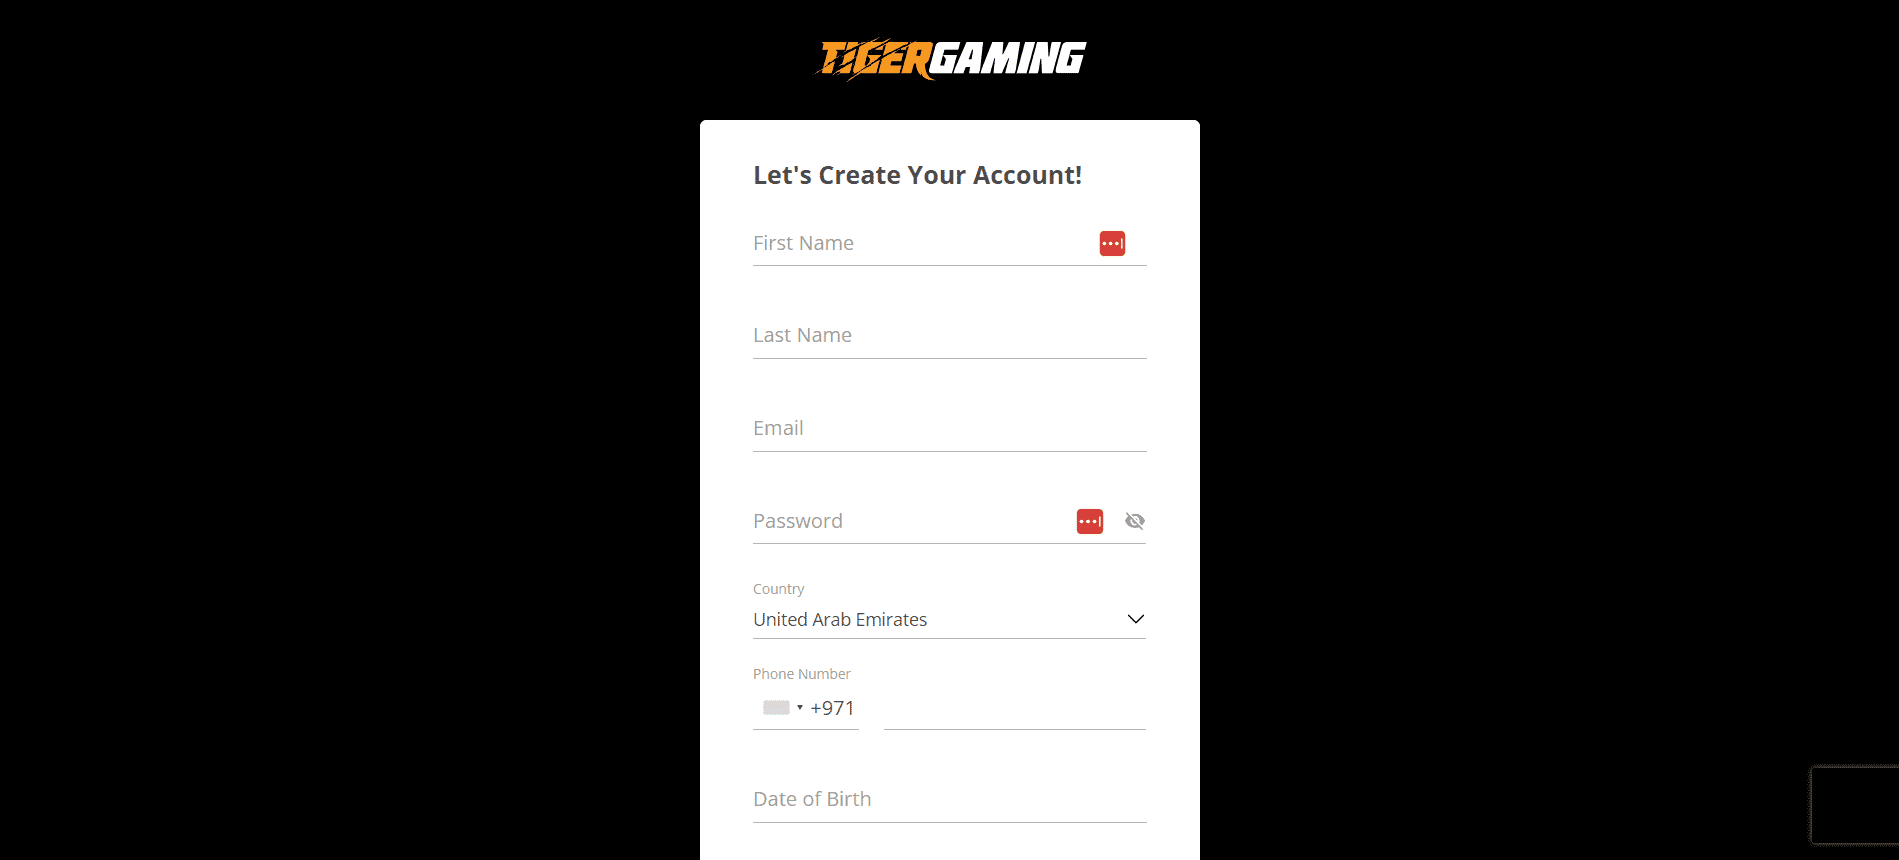Toggle password visibility eye icon
Image resolution: width=1899 pixels, height=860 pixels.
(1134, 521)
